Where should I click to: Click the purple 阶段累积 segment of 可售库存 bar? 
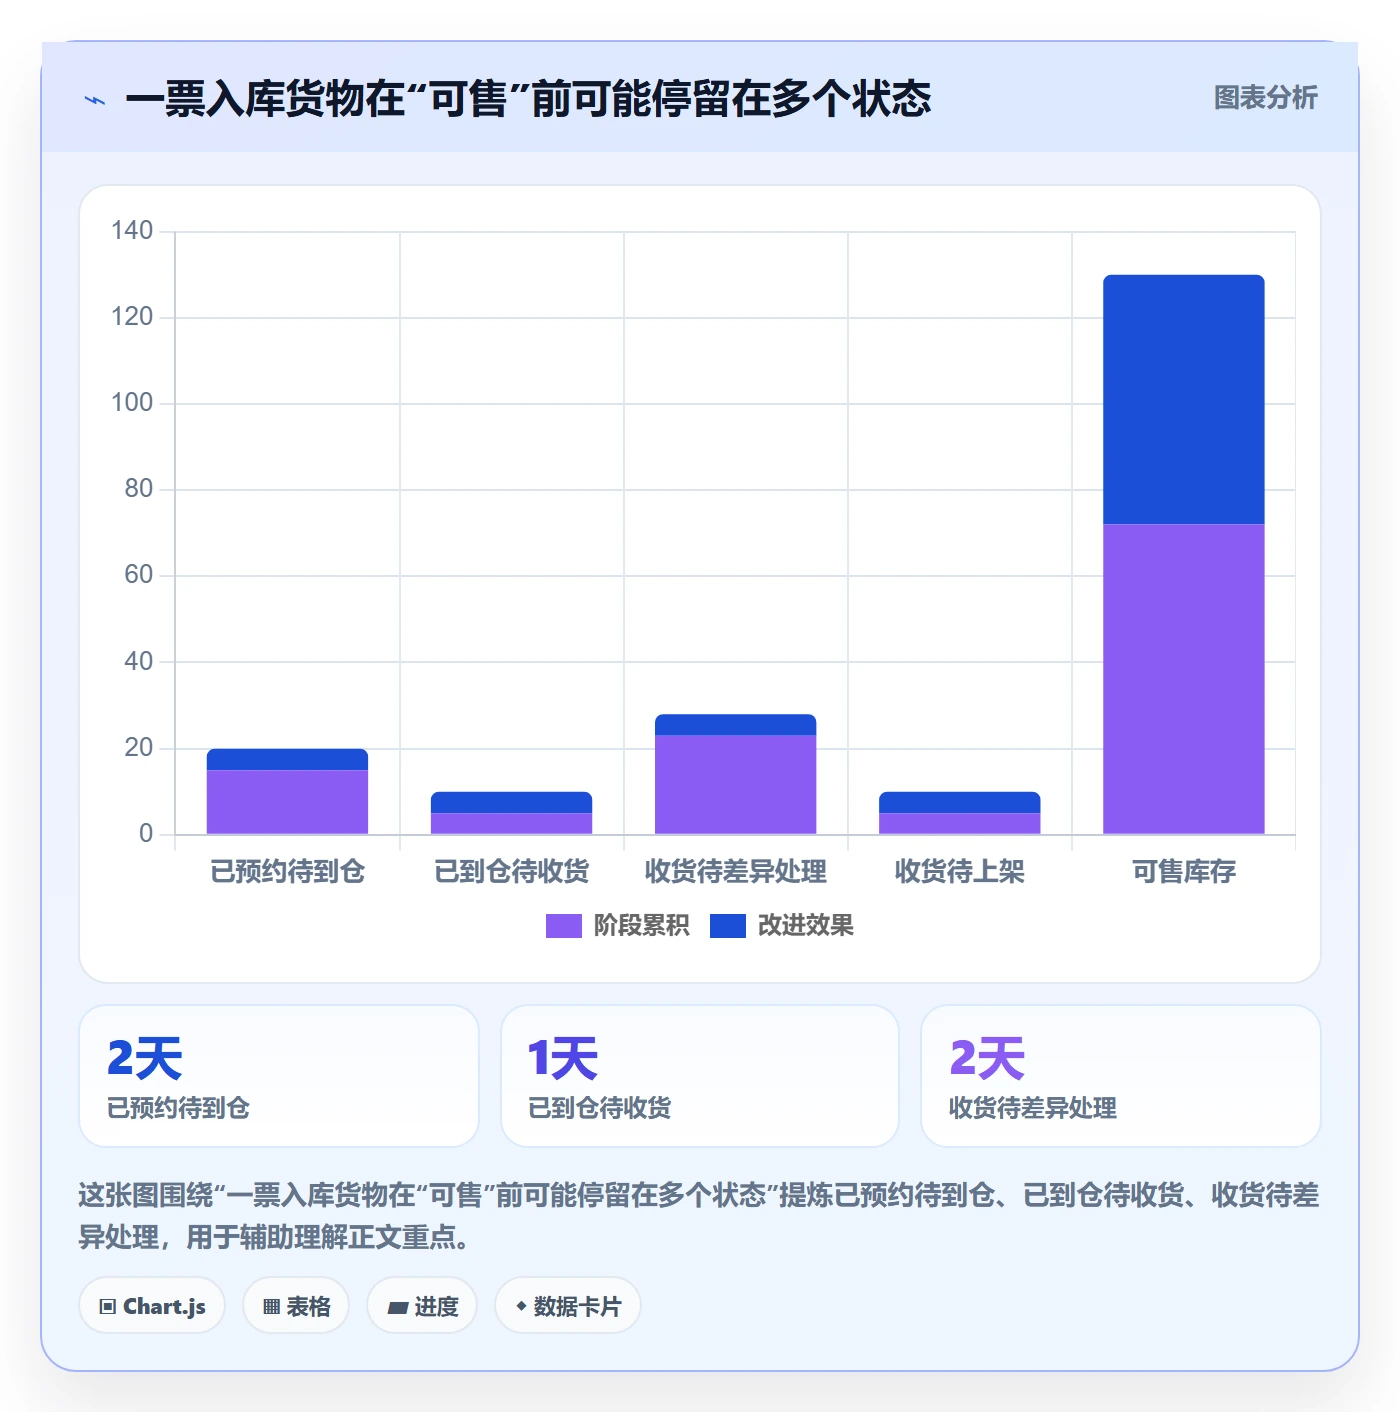[x=1184, y=679]
